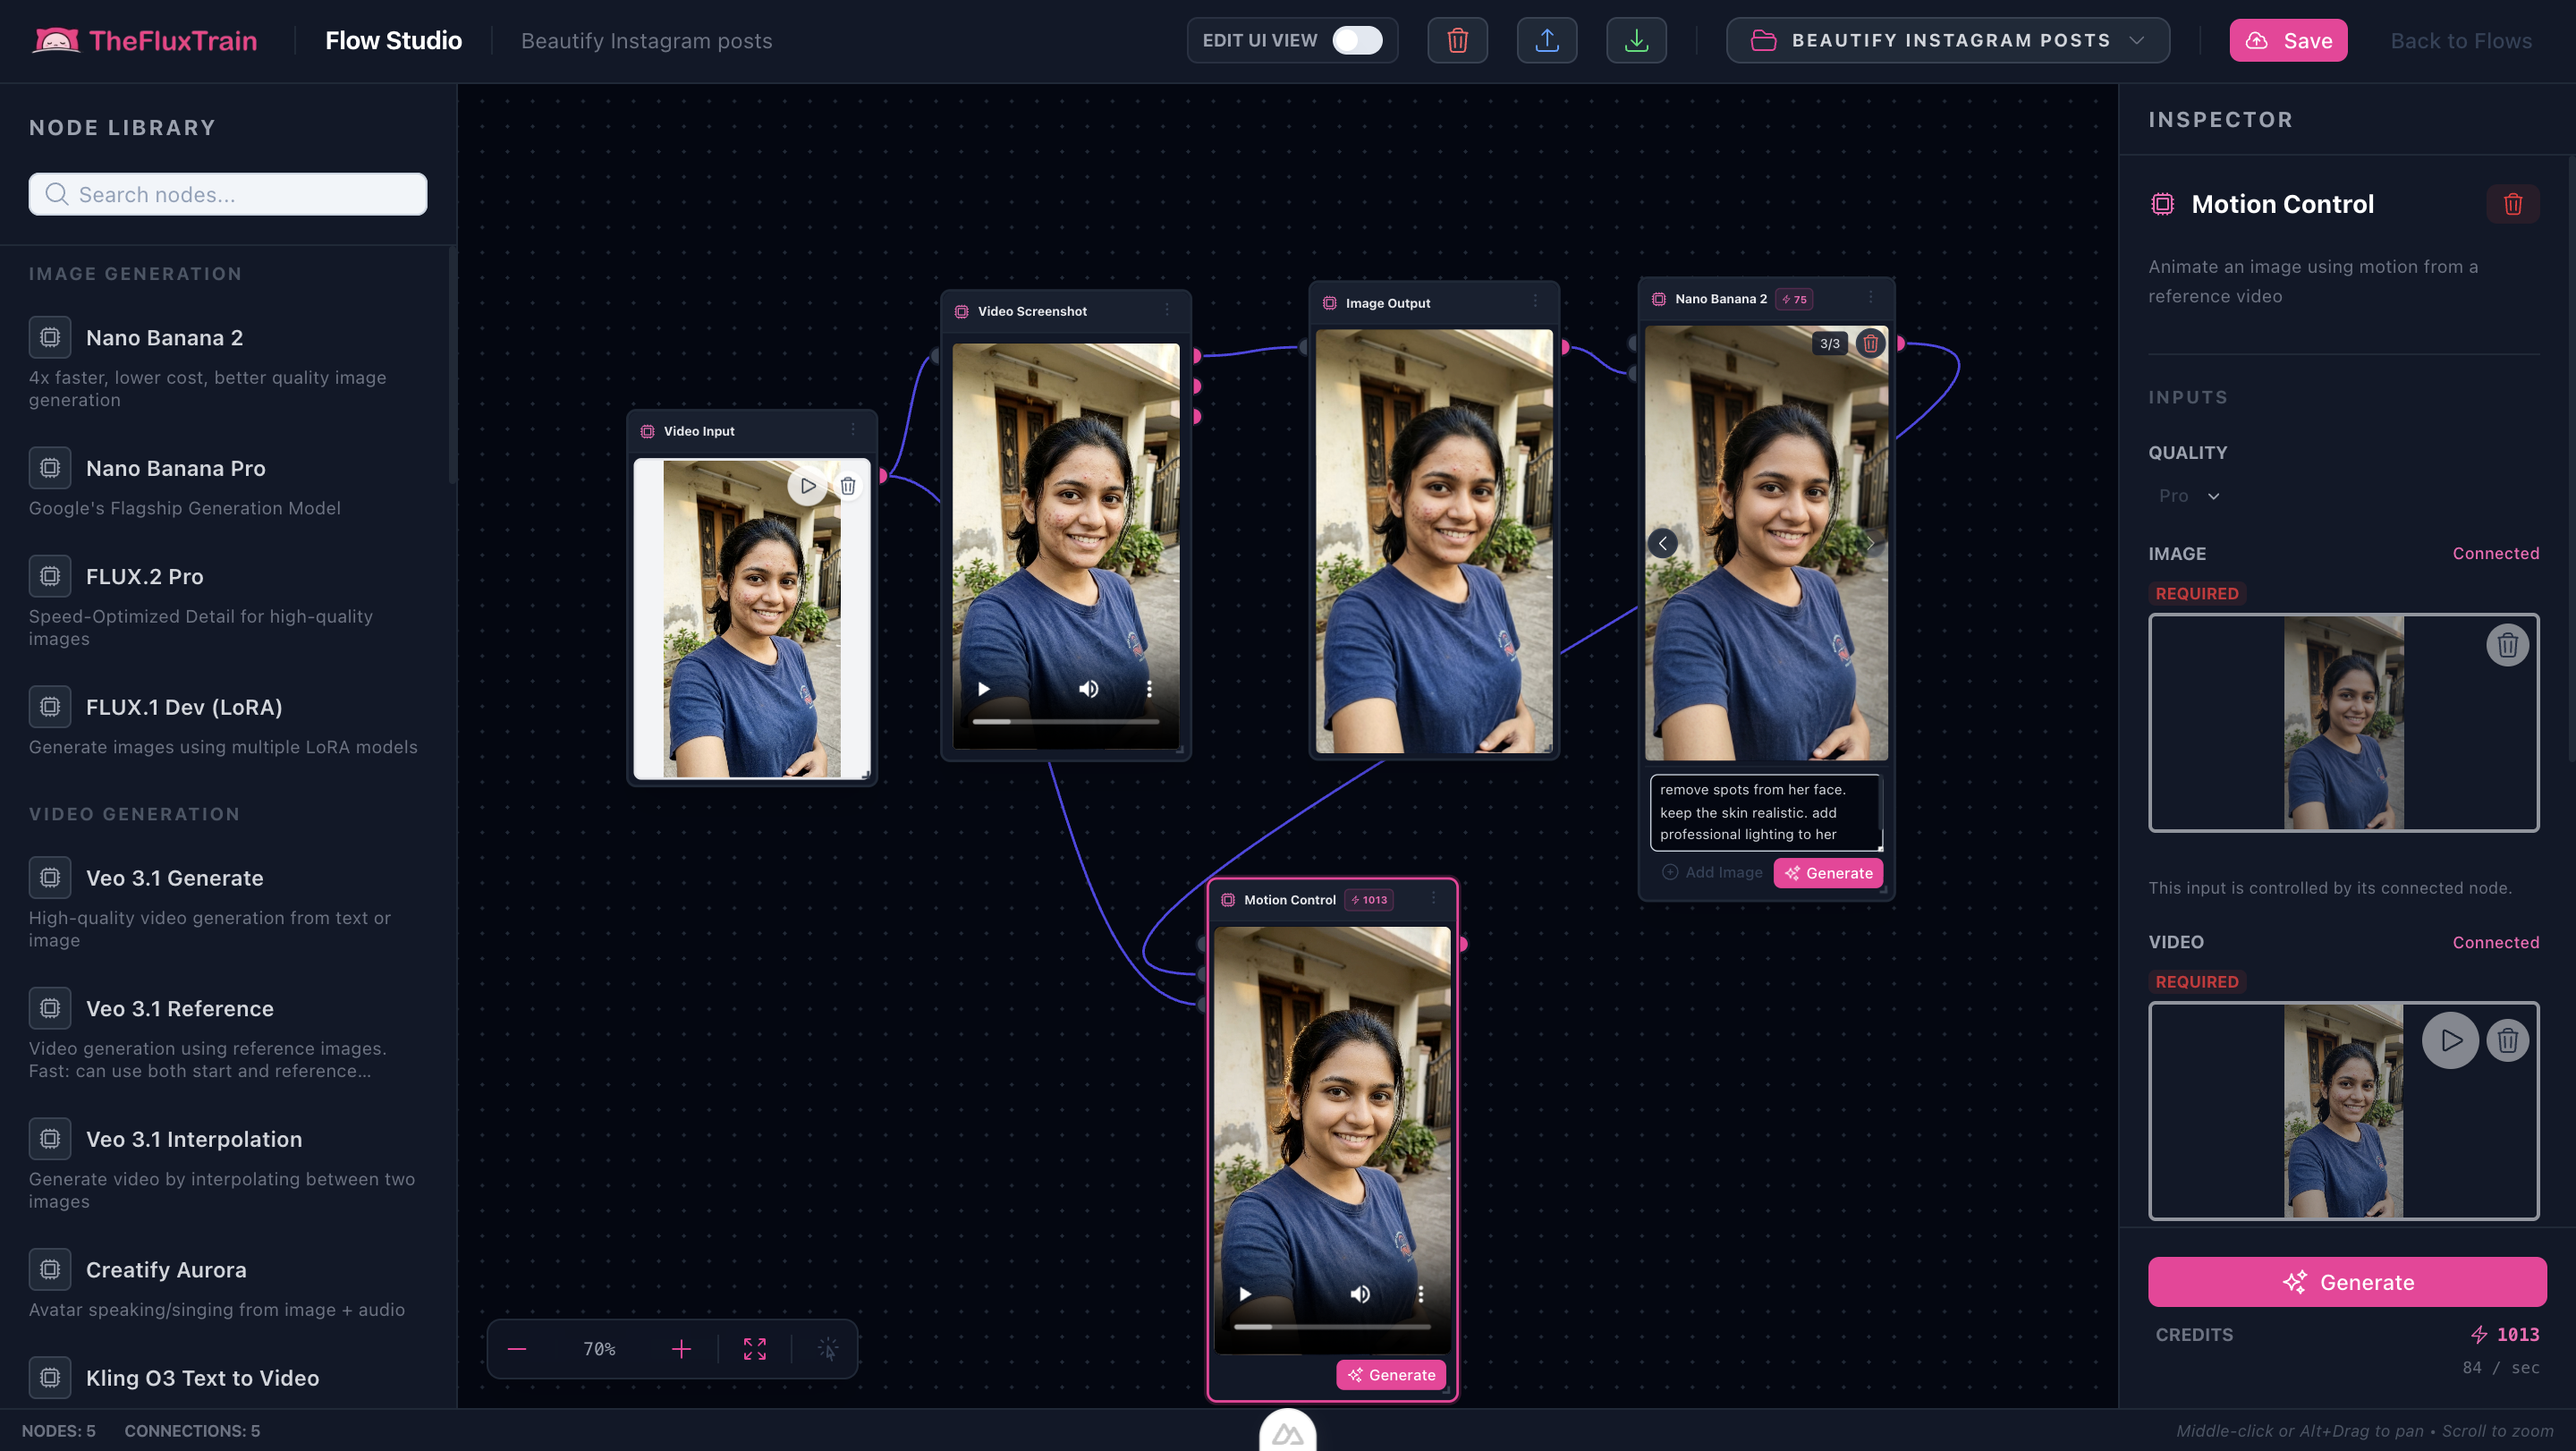Toggle the pointer interaction mode icon
2576x1451 pixels.
pos(828,1349)
